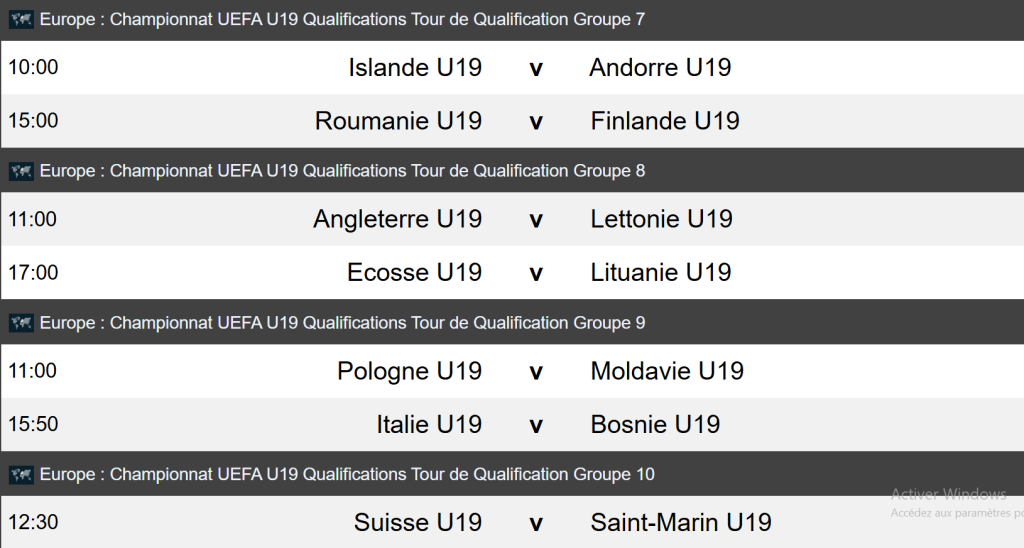Open the Pologne U19 v Moldavie match
This screenshot has height=548, width=1024.
coord(535,372)
